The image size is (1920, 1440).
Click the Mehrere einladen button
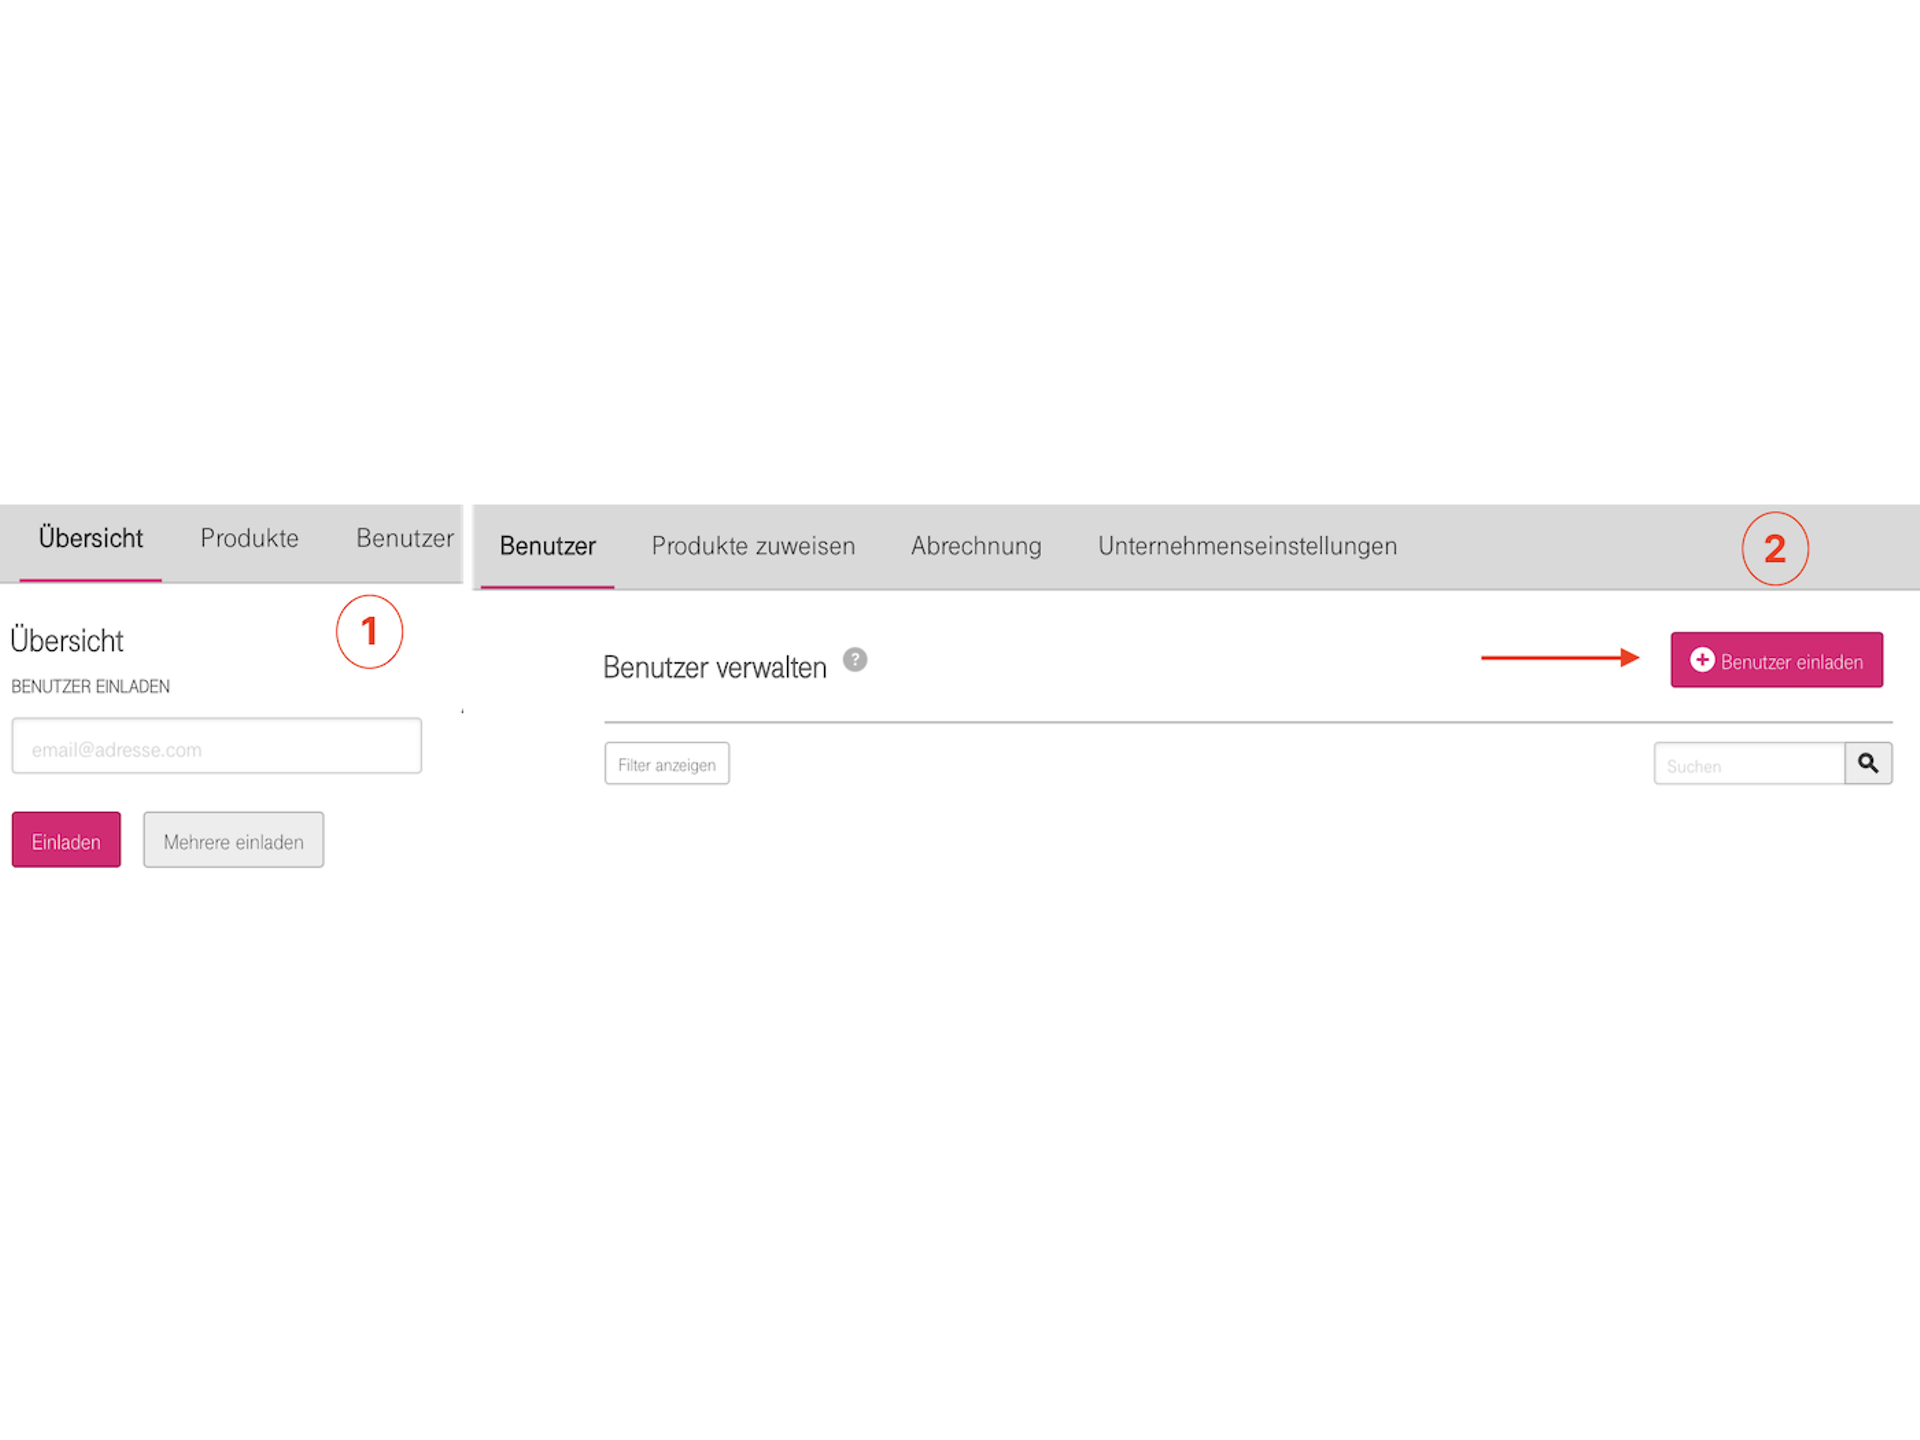pyautogui.click(x=233, y=840)
